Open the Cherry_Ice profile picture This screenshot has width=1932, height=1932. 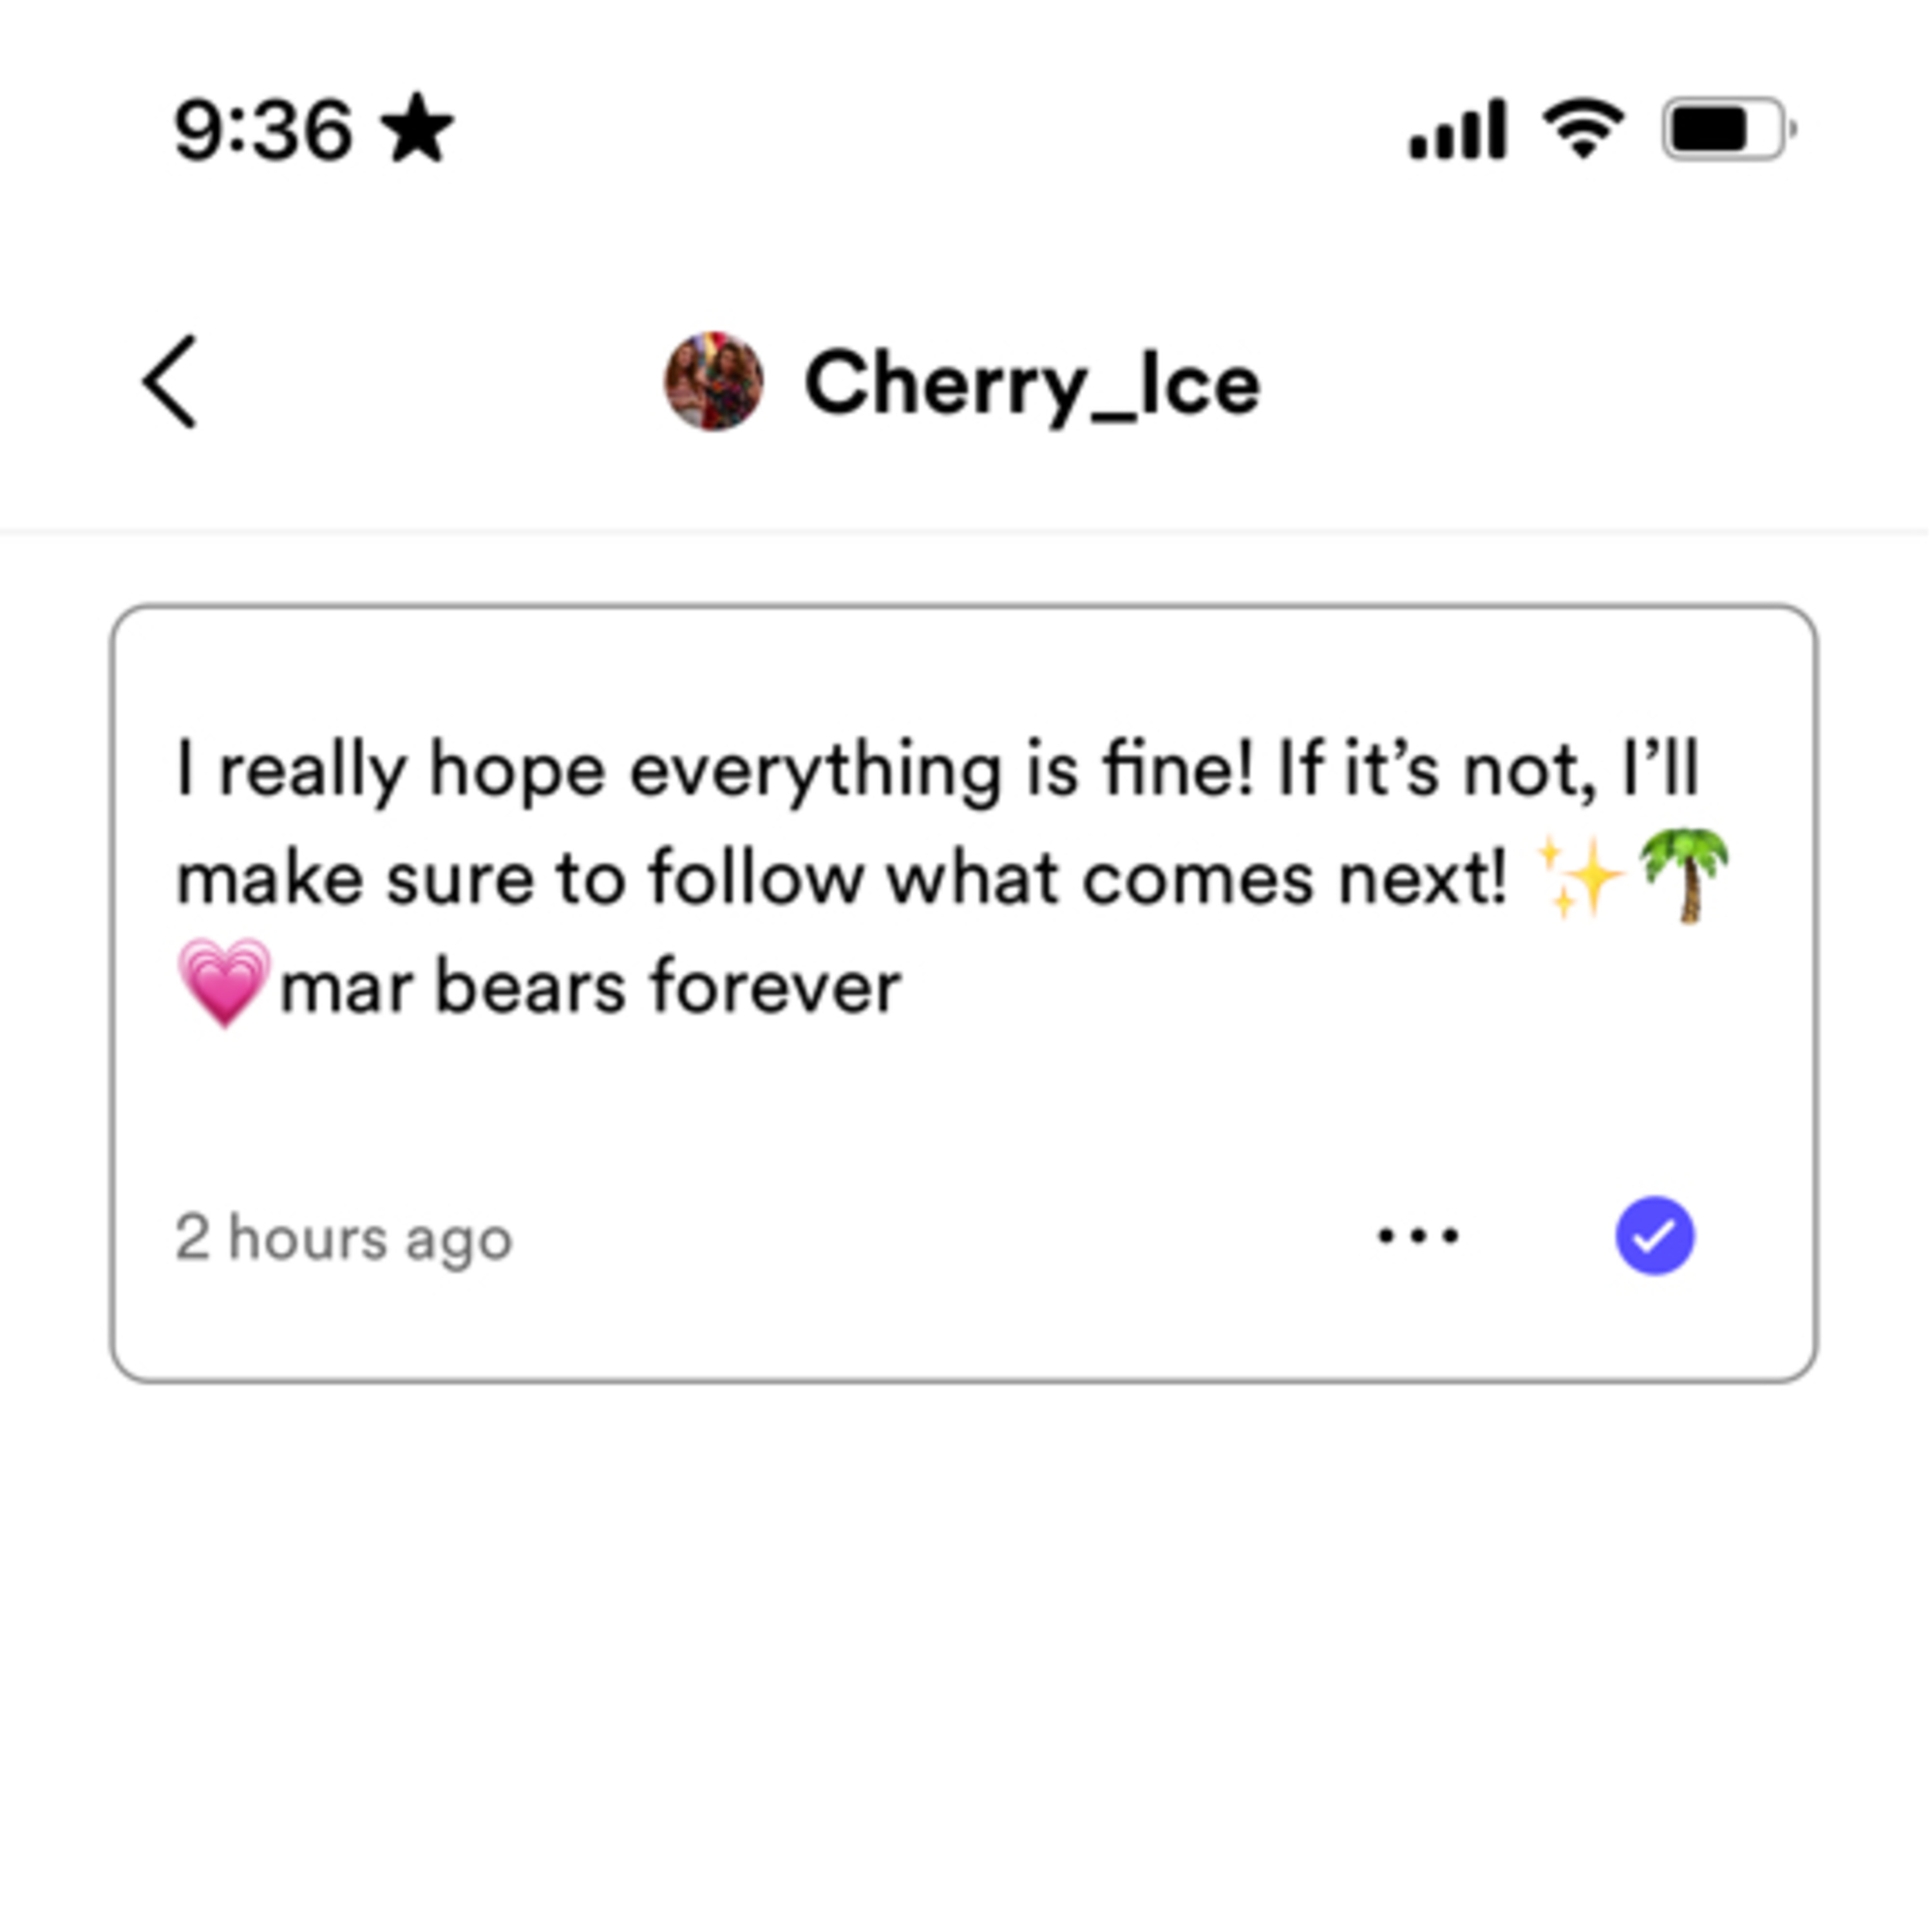click(x=714, y=382)
